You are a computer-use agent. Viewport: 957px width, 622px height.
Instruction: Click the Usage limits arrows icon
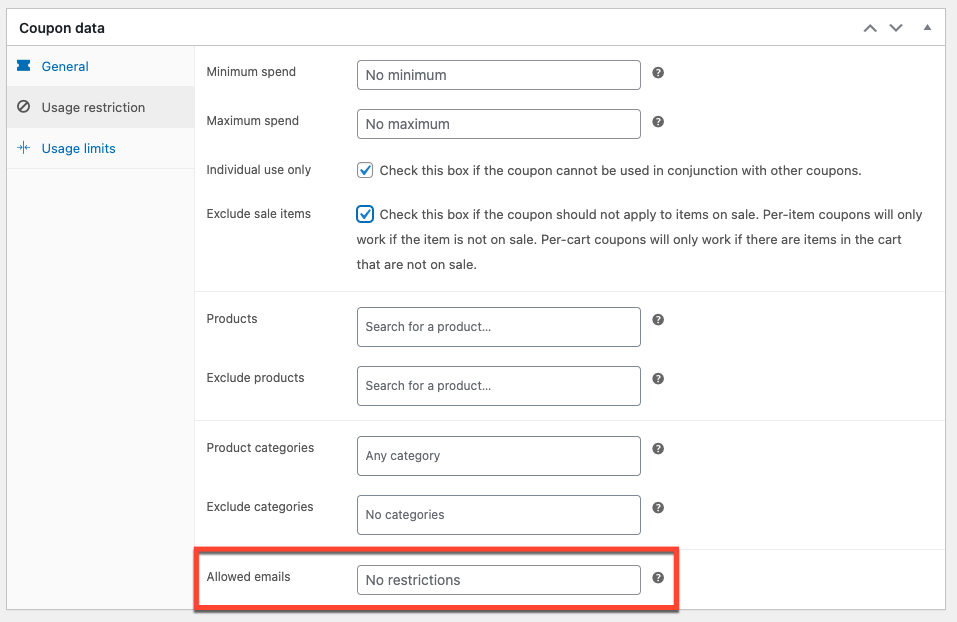tap(24, 148)
